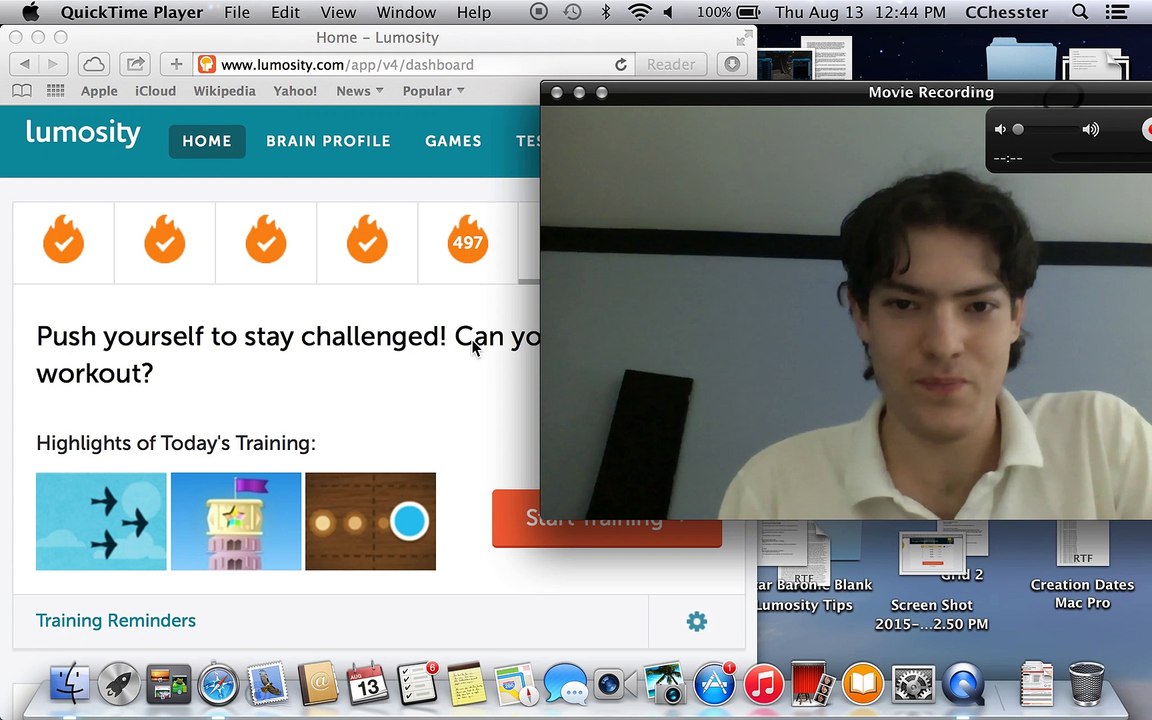This screenshot has width=1152, height=720.
Task: Click the address bar URL field
Action: click(415, 65)
